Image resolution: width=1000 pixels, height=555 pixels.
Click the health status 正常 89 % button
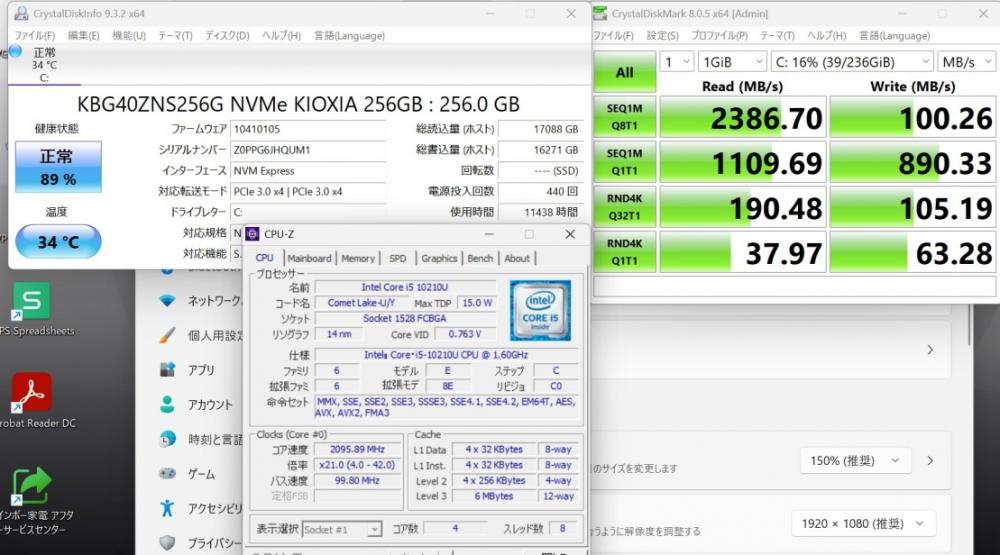(x=58, y=166)
